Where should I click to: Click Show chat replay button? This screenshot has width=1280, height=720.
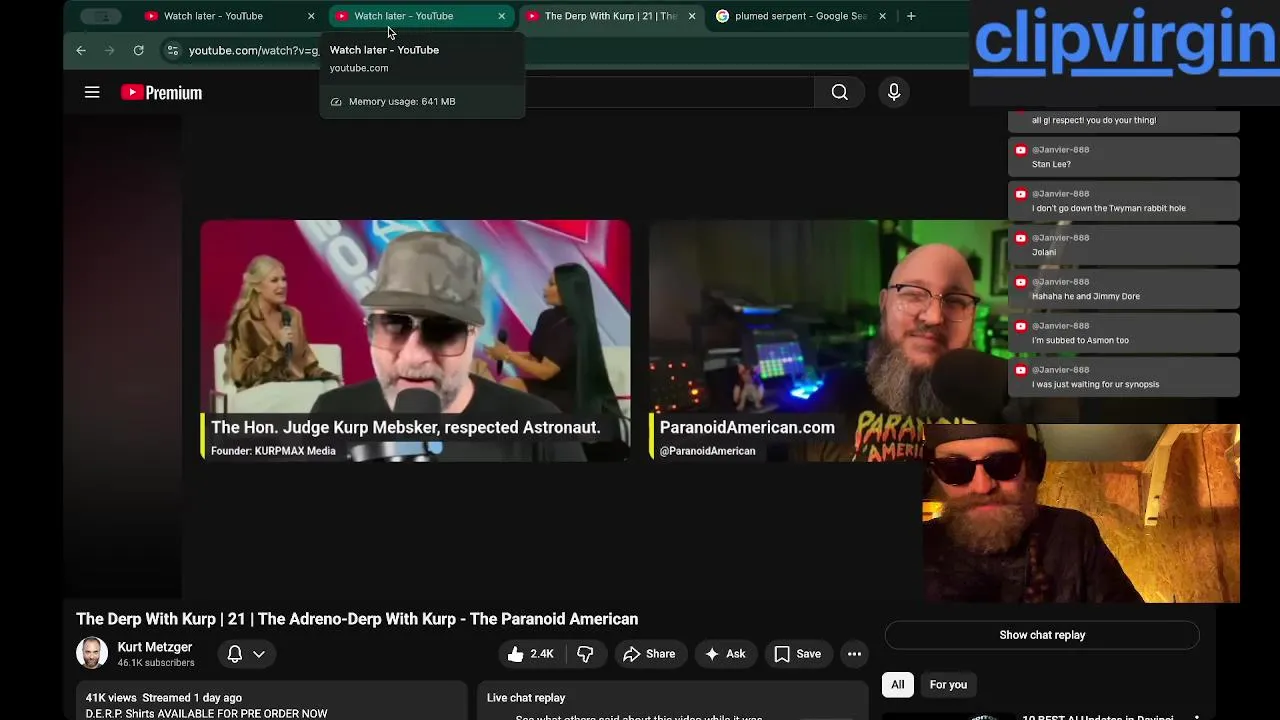tap(1042, 635)
